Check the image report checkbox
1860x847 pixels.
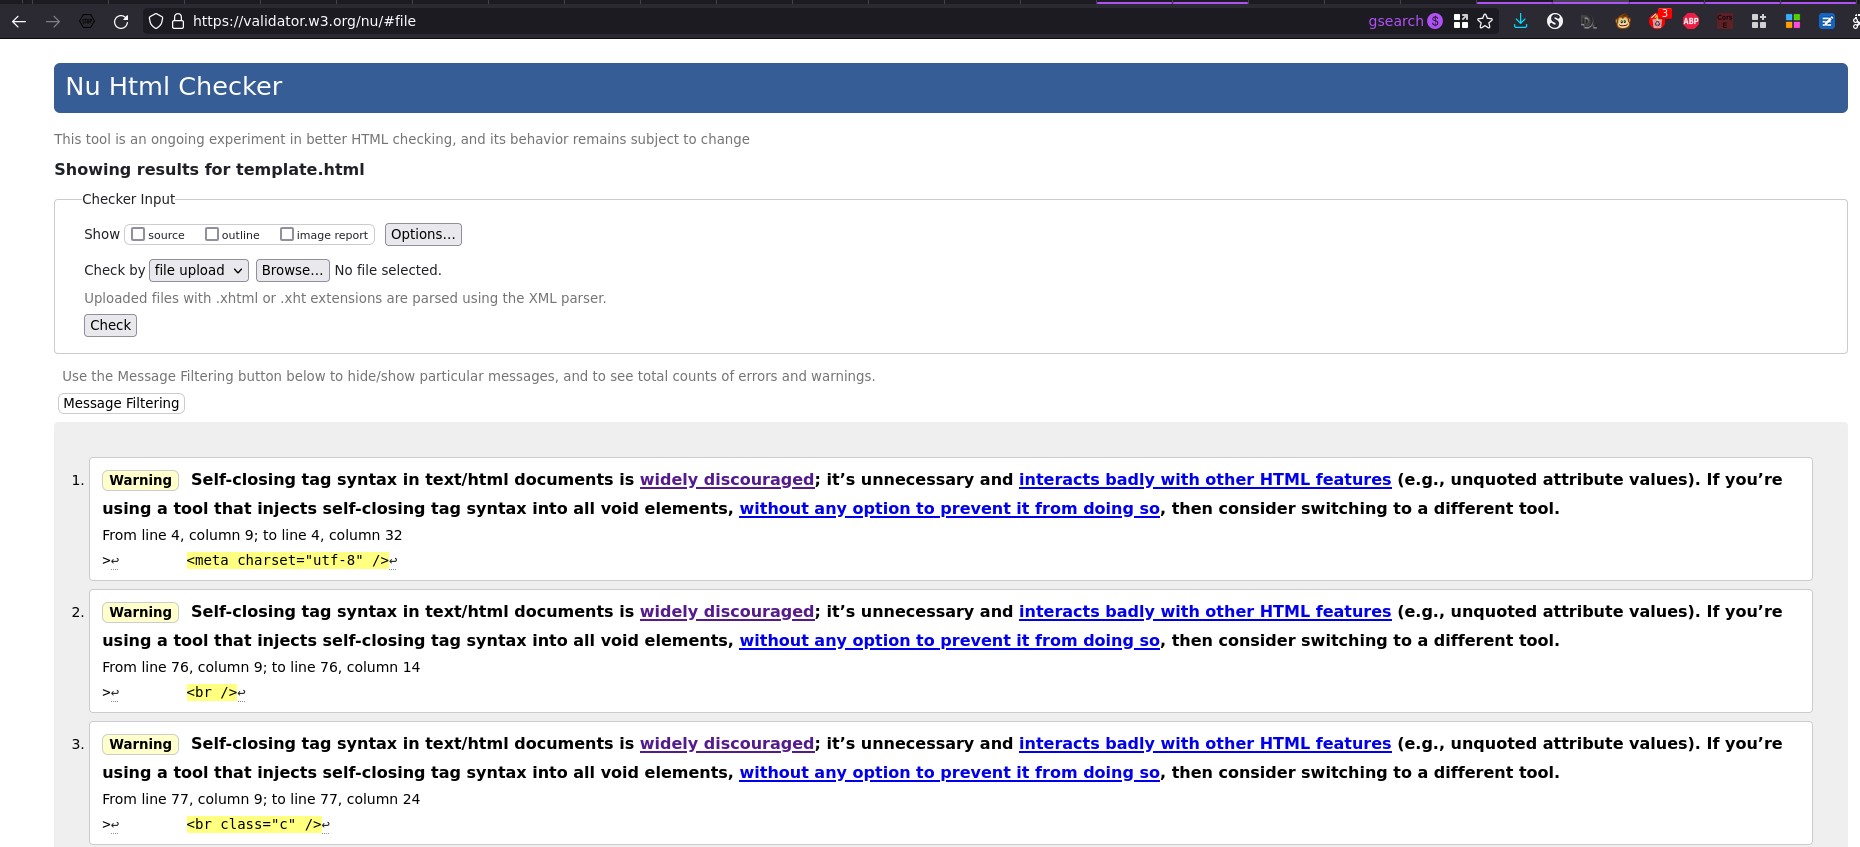coord(287,234)
